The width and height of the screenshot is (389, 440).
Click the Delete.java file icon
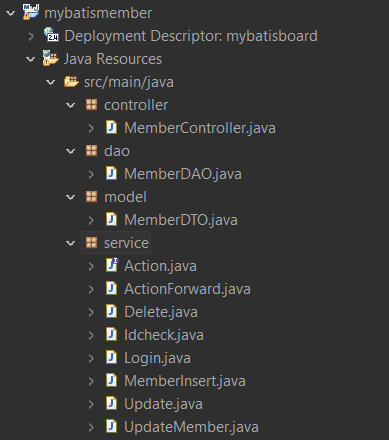click(x=111, y=311)
